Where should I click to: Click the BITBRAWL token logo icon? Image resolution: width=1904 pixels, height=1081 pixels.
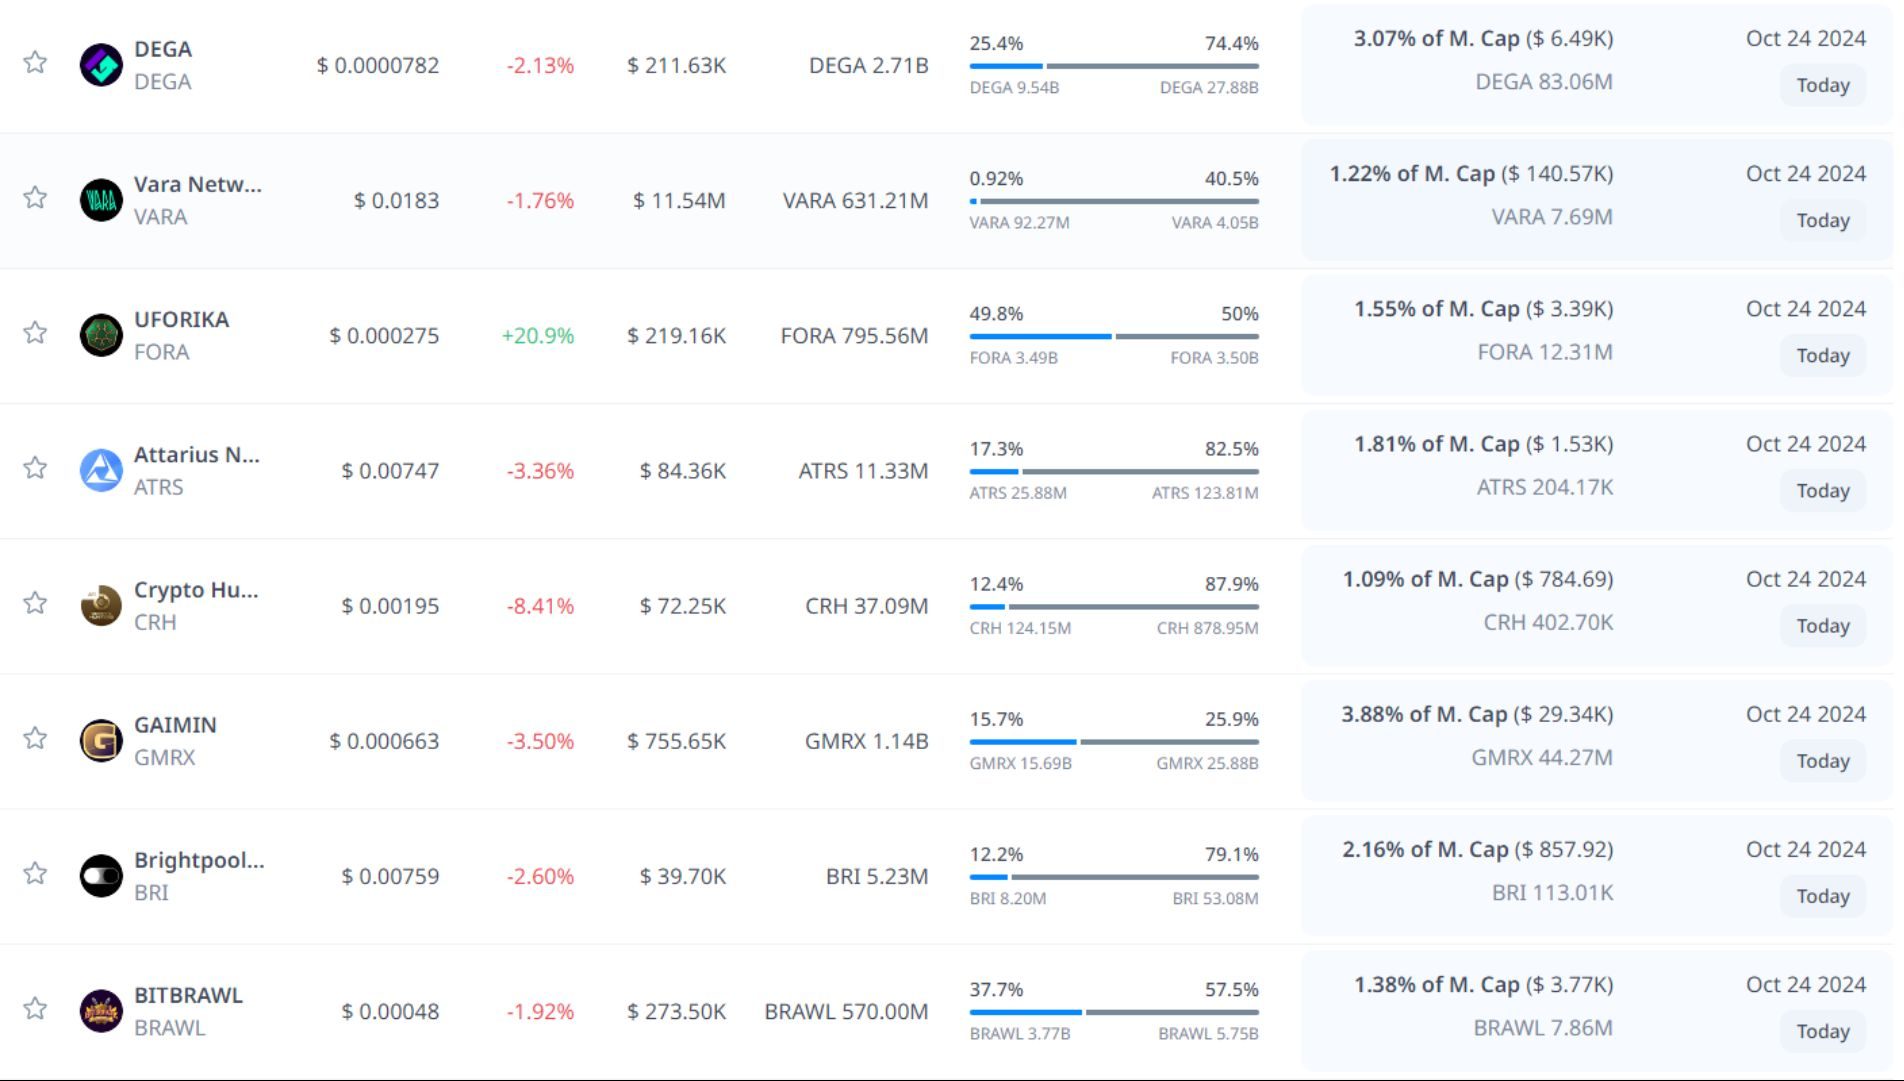(x=101, y=1011)
